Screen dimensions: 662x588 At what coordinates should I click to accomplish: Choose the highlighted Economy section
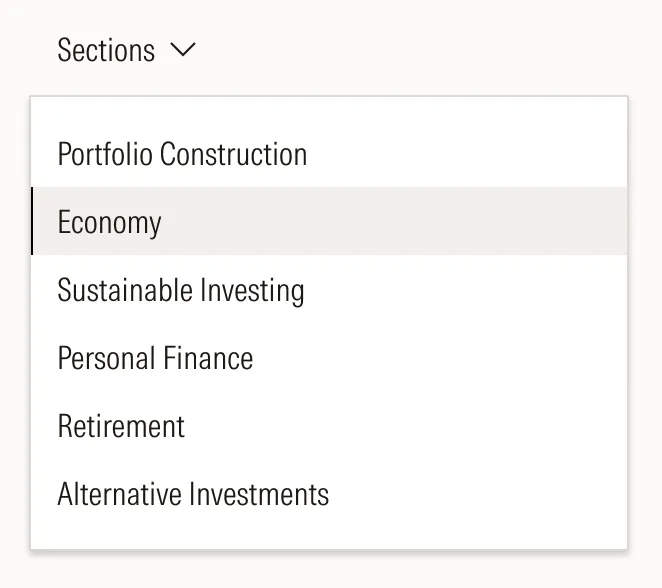[x=110, y=221]
